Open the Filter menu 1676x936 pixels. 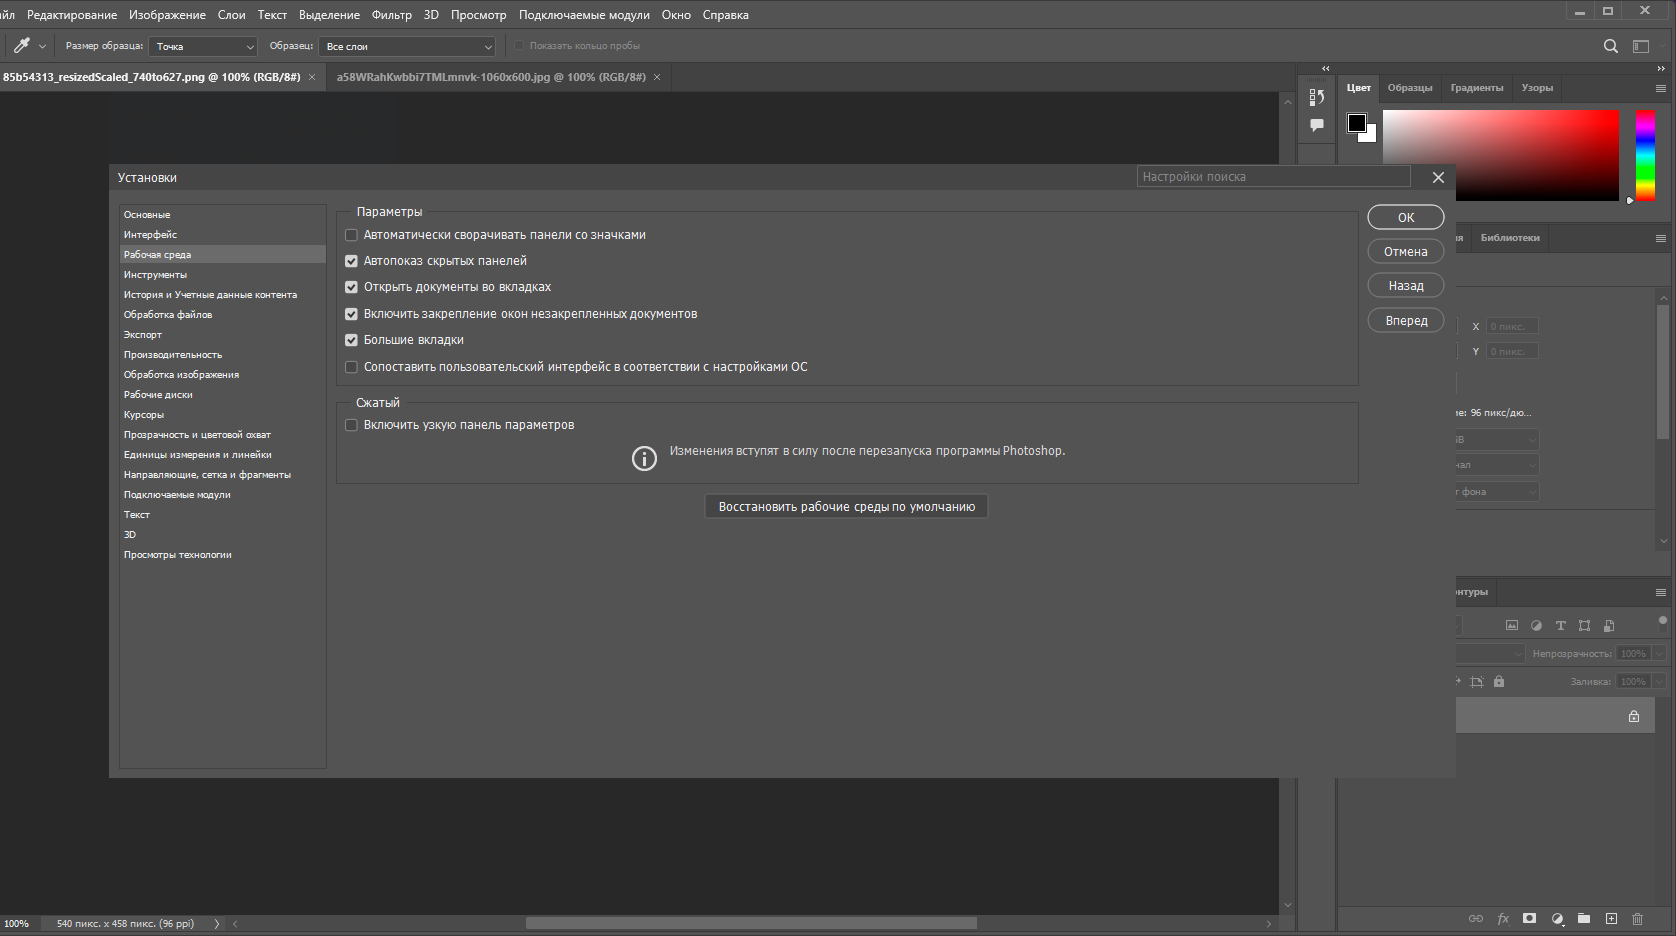(392, 15)
